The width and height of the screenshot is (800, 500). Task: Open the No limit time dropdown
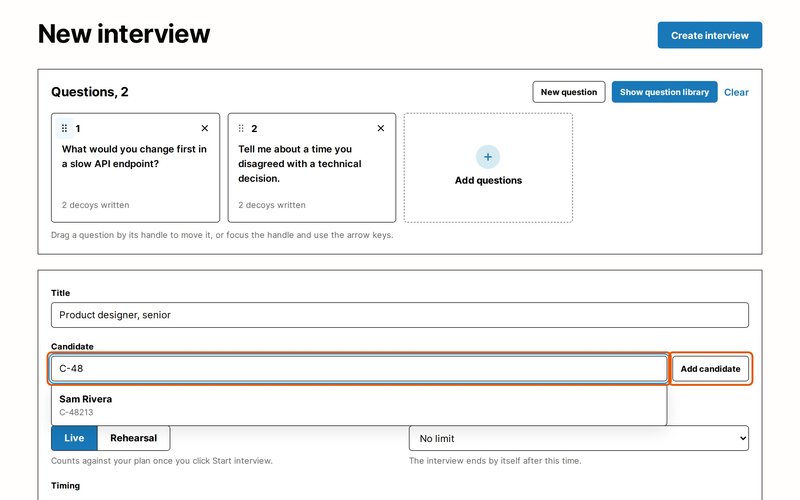(x=579, y=438)
